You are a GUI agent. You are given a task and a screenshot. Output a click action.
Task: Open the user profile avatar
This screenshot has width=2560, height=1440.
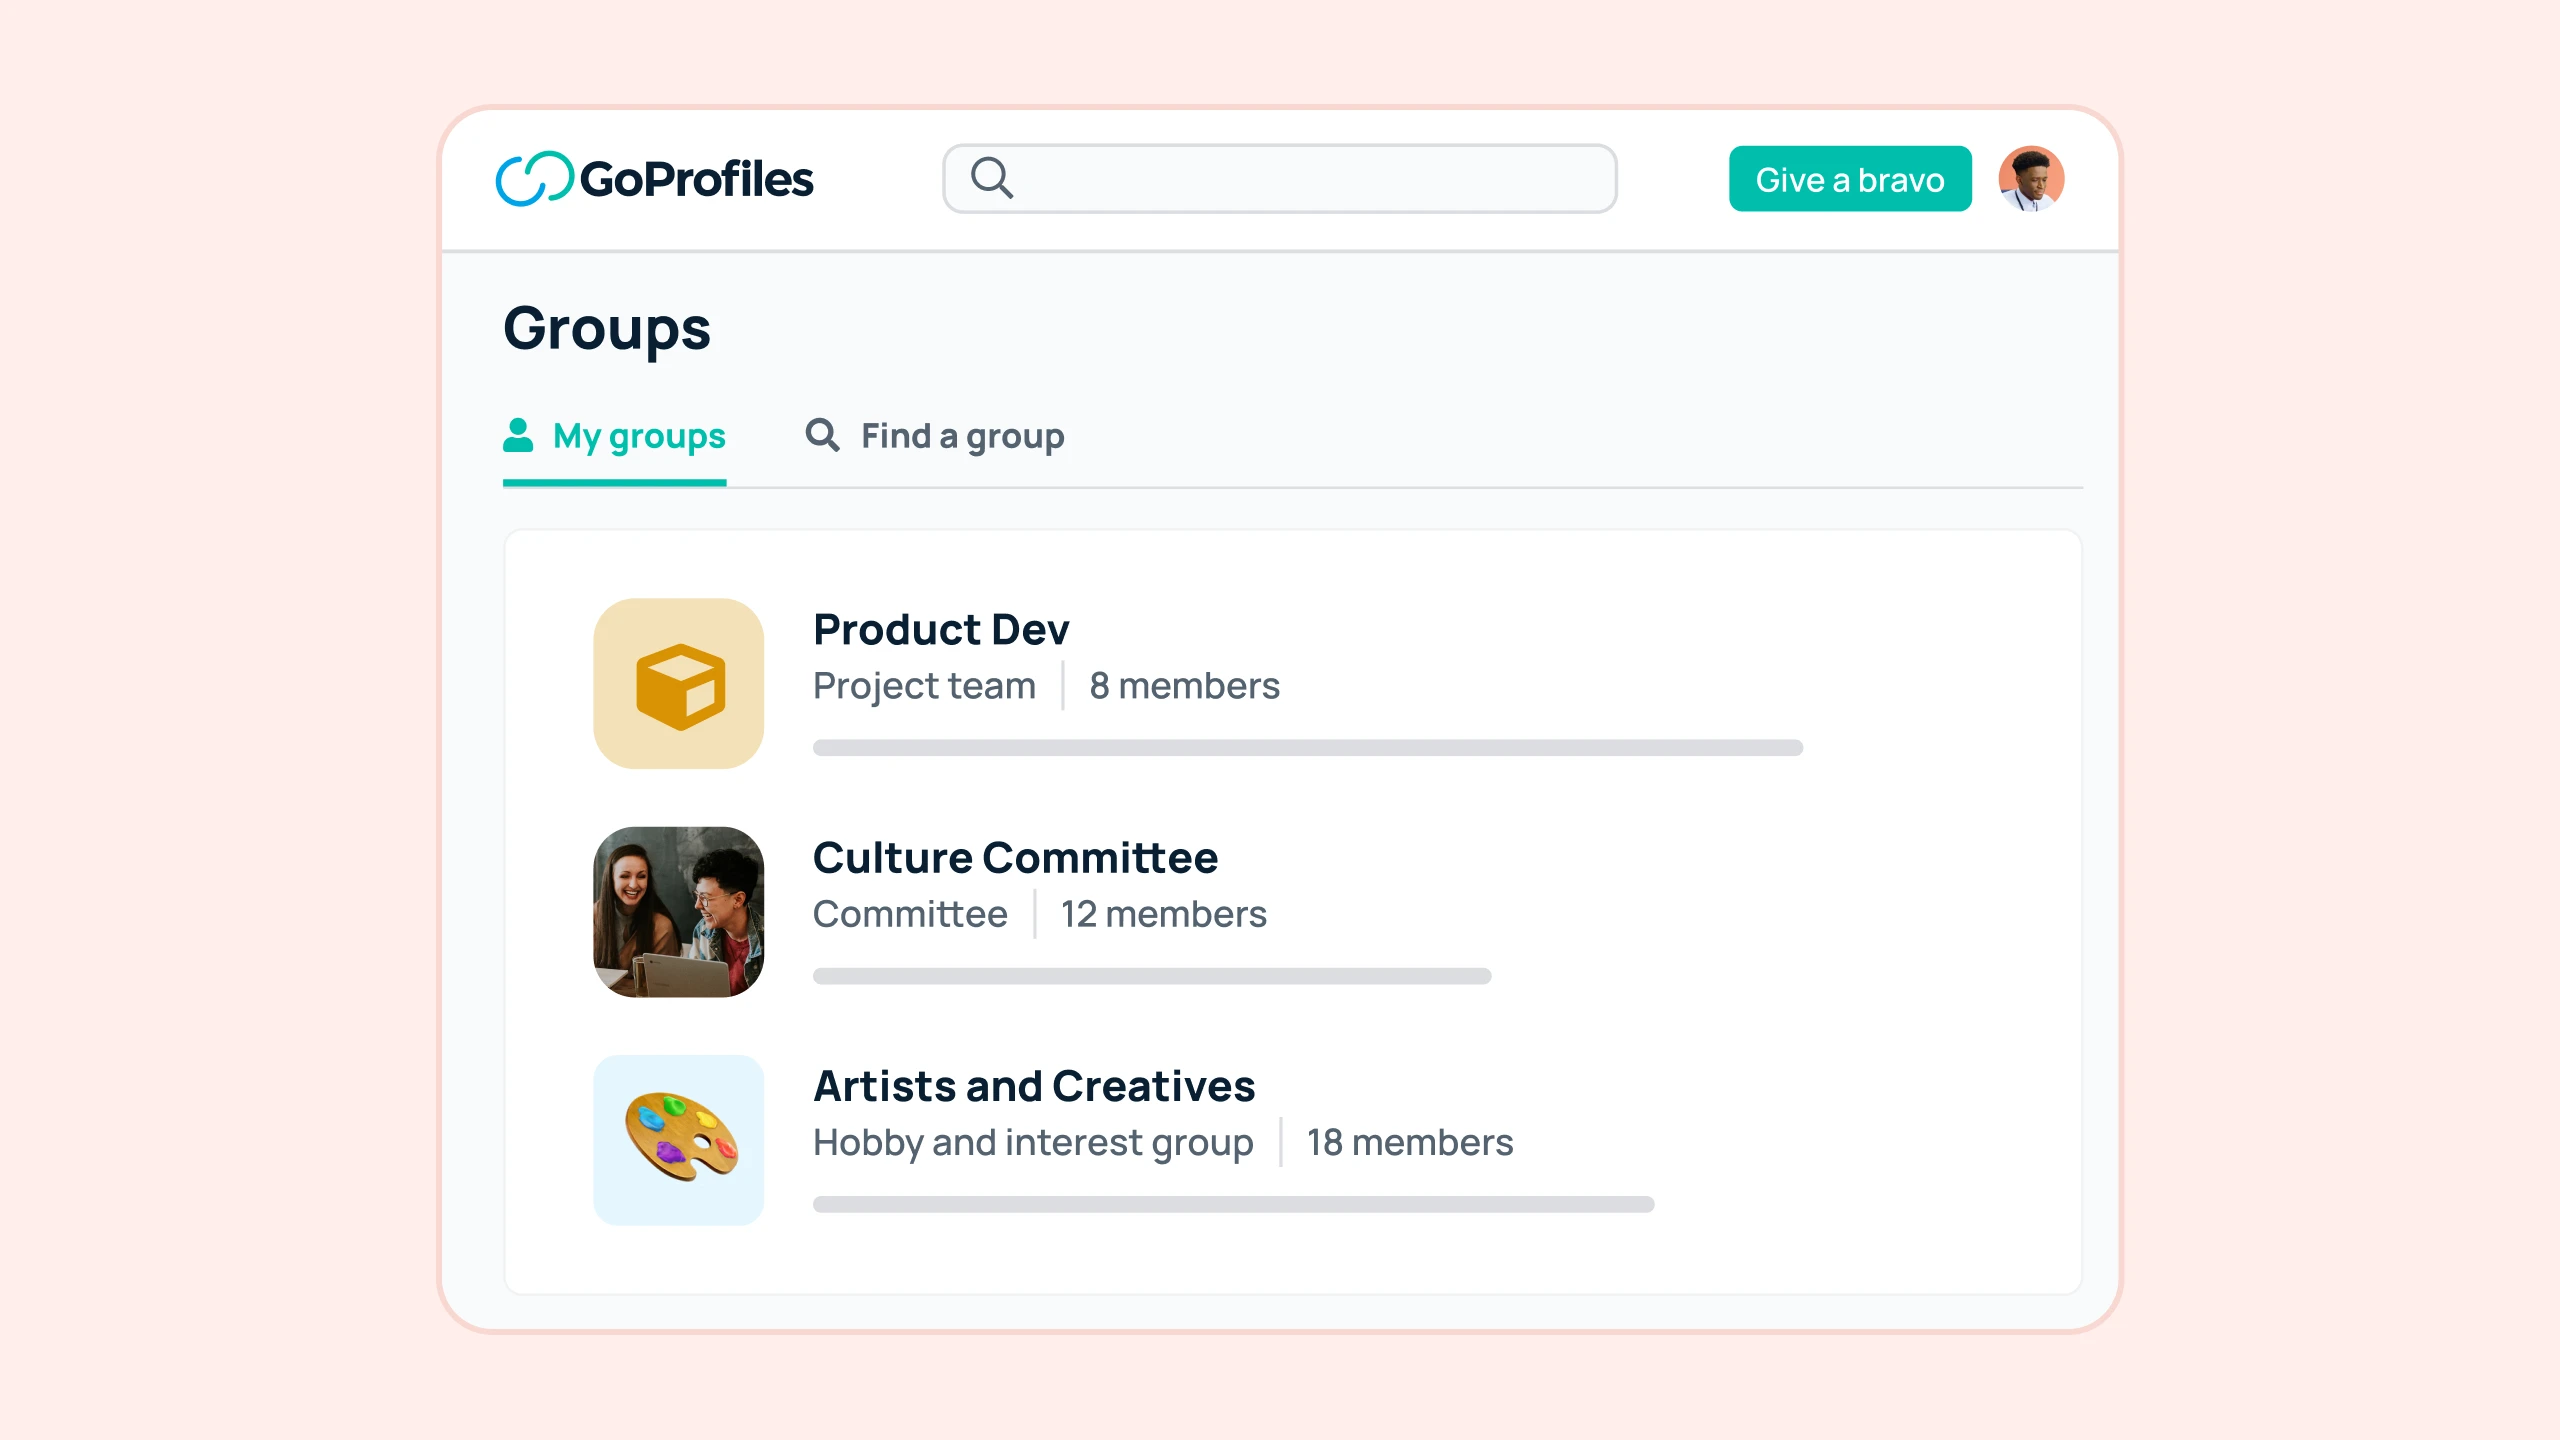[x=2031, y=179]
